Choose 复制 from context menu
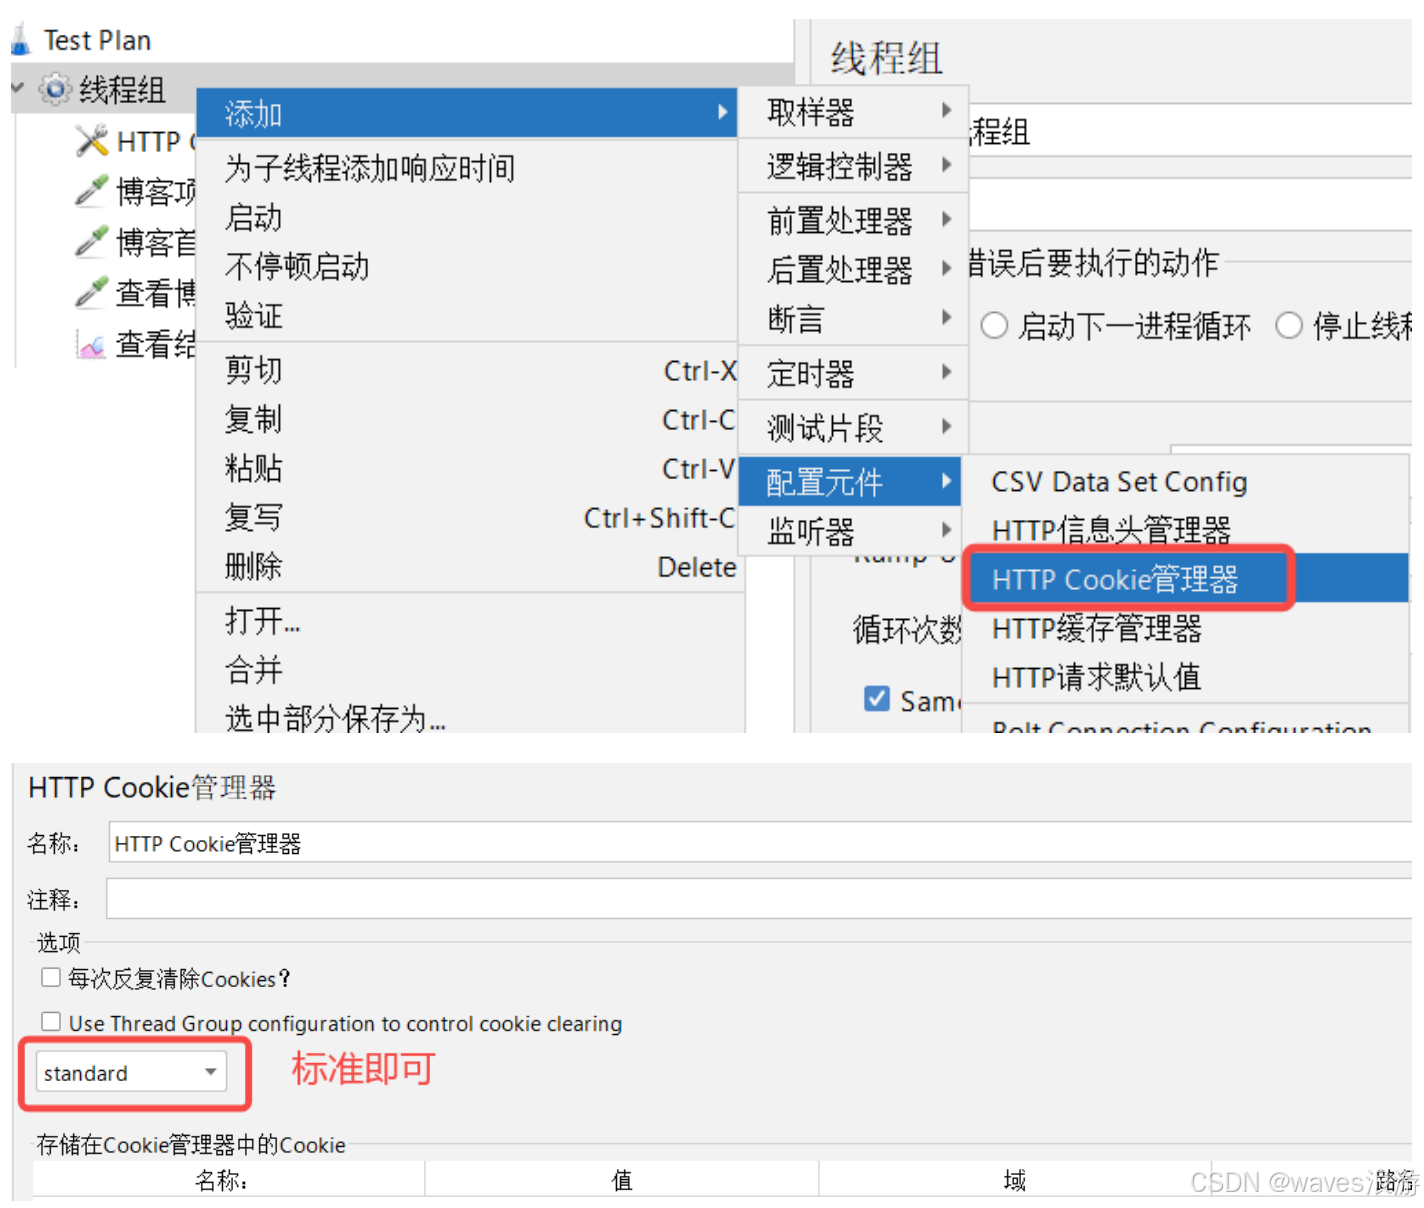 (x=467, y=419)
